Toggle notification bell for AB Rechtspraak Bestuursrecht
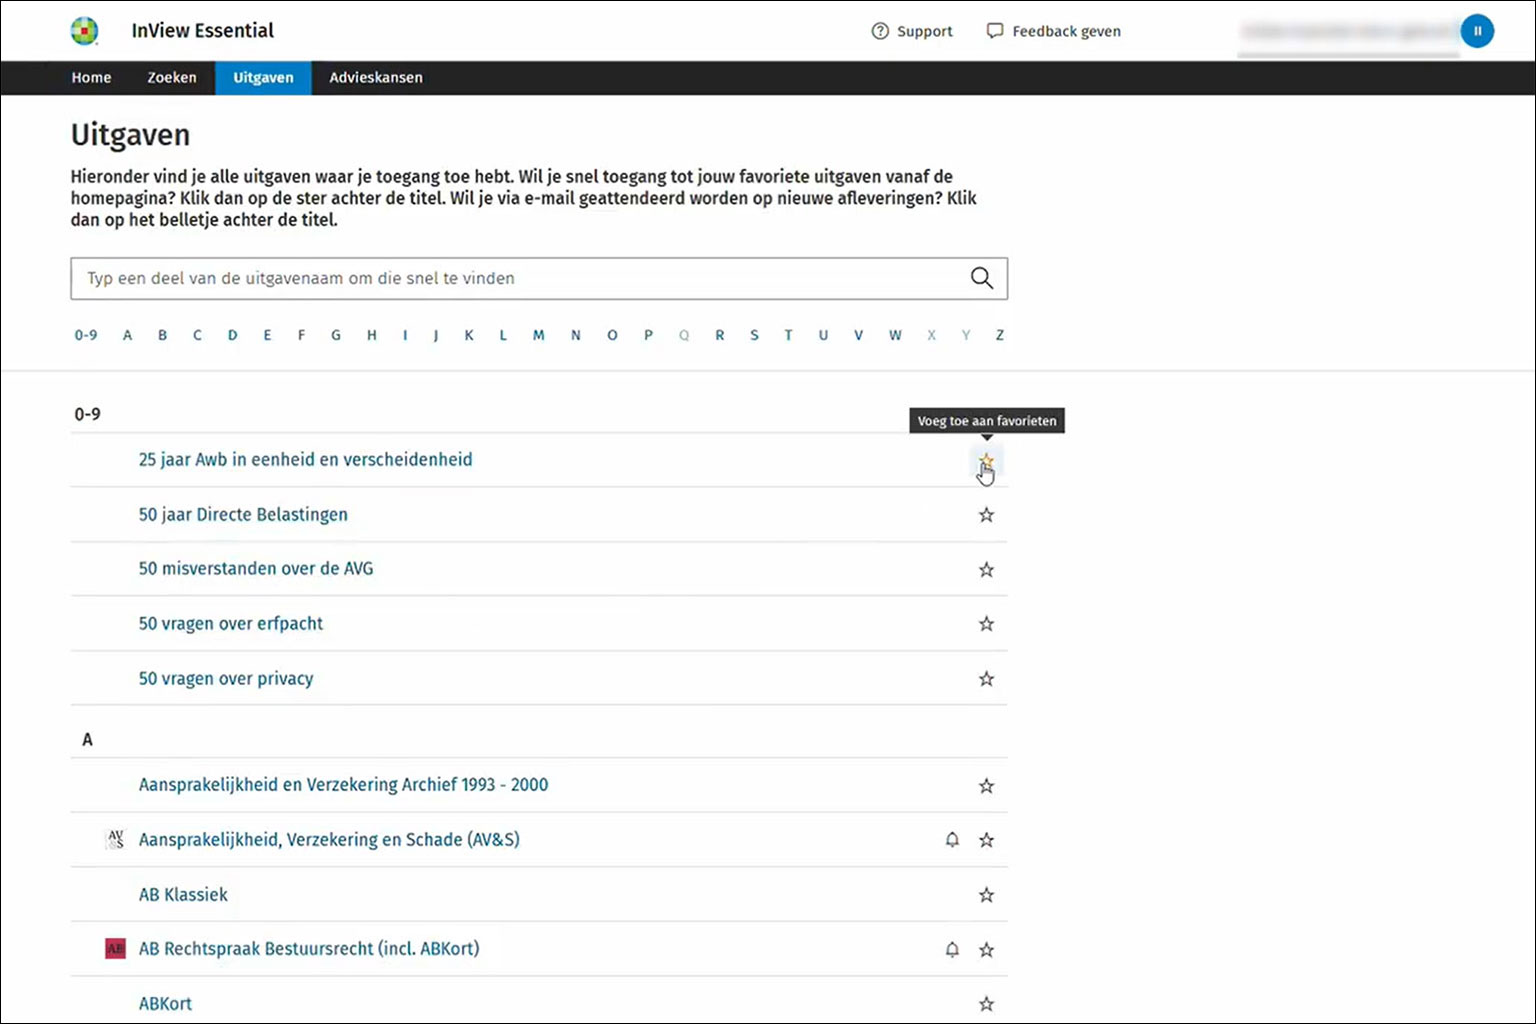The width and height of the screenshot is (1536, 1024). (952, 949)
